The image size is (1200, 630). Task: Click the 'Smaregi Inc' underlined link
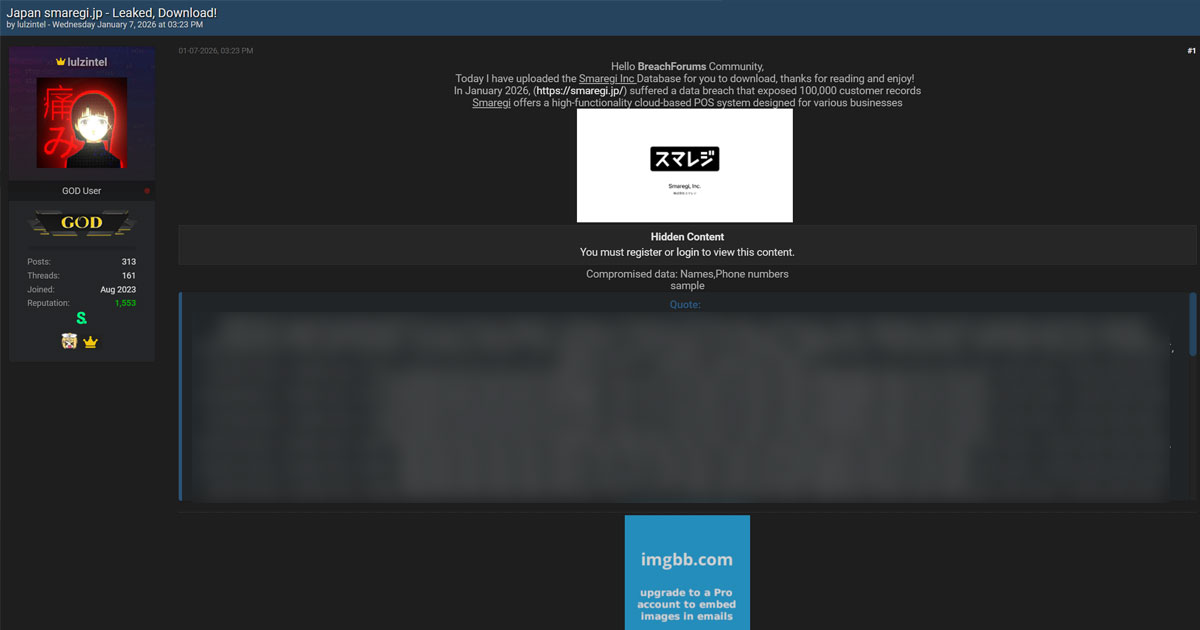pos(606,78)
